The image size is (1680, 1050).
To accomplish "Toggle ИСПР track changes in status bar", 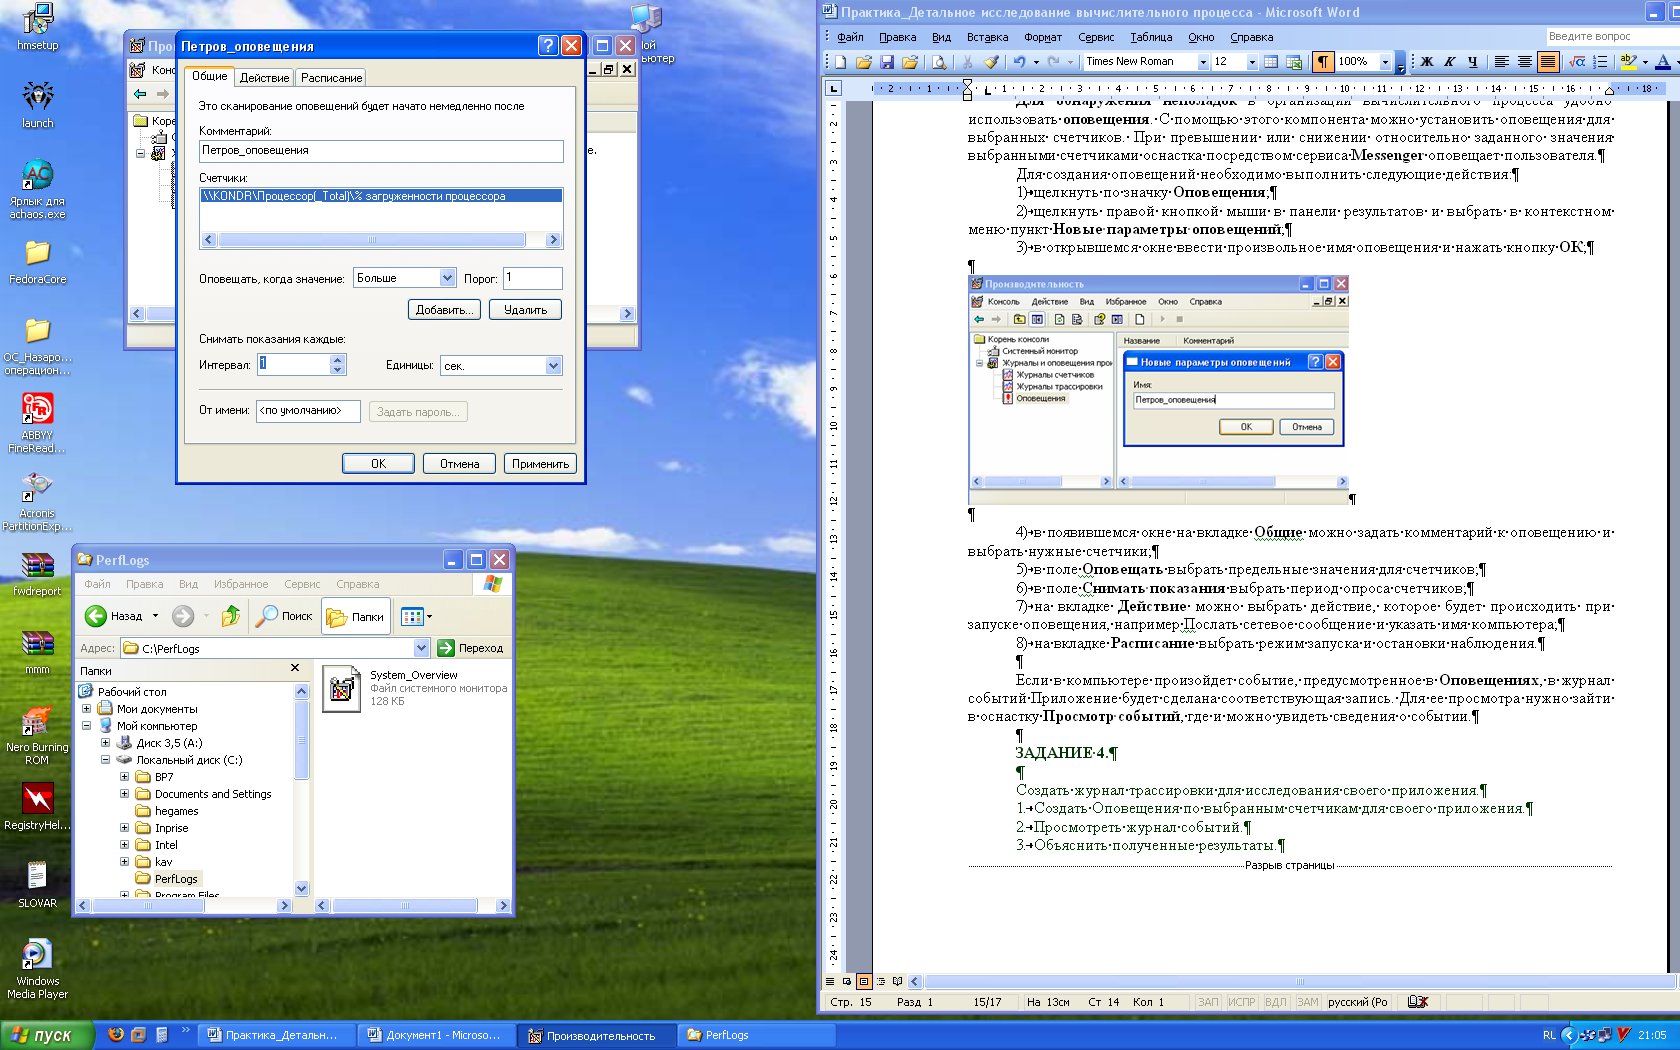I will click(x=1241, y=1002).
